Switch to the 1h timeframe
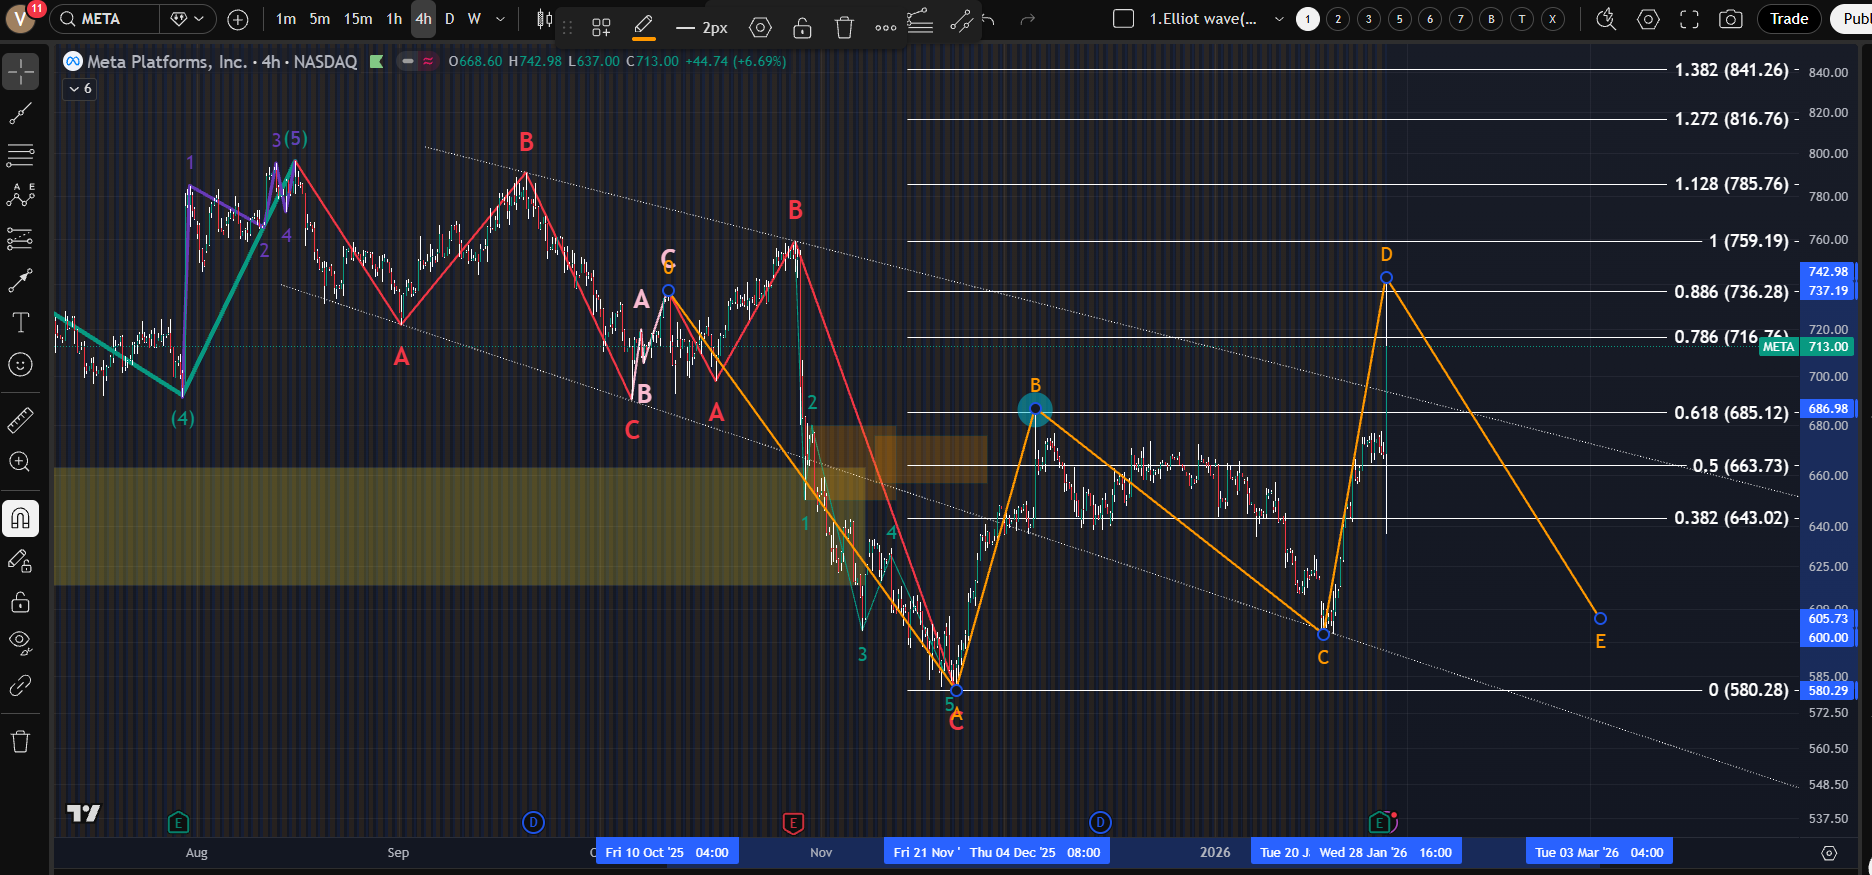 (x=394, y=19)
